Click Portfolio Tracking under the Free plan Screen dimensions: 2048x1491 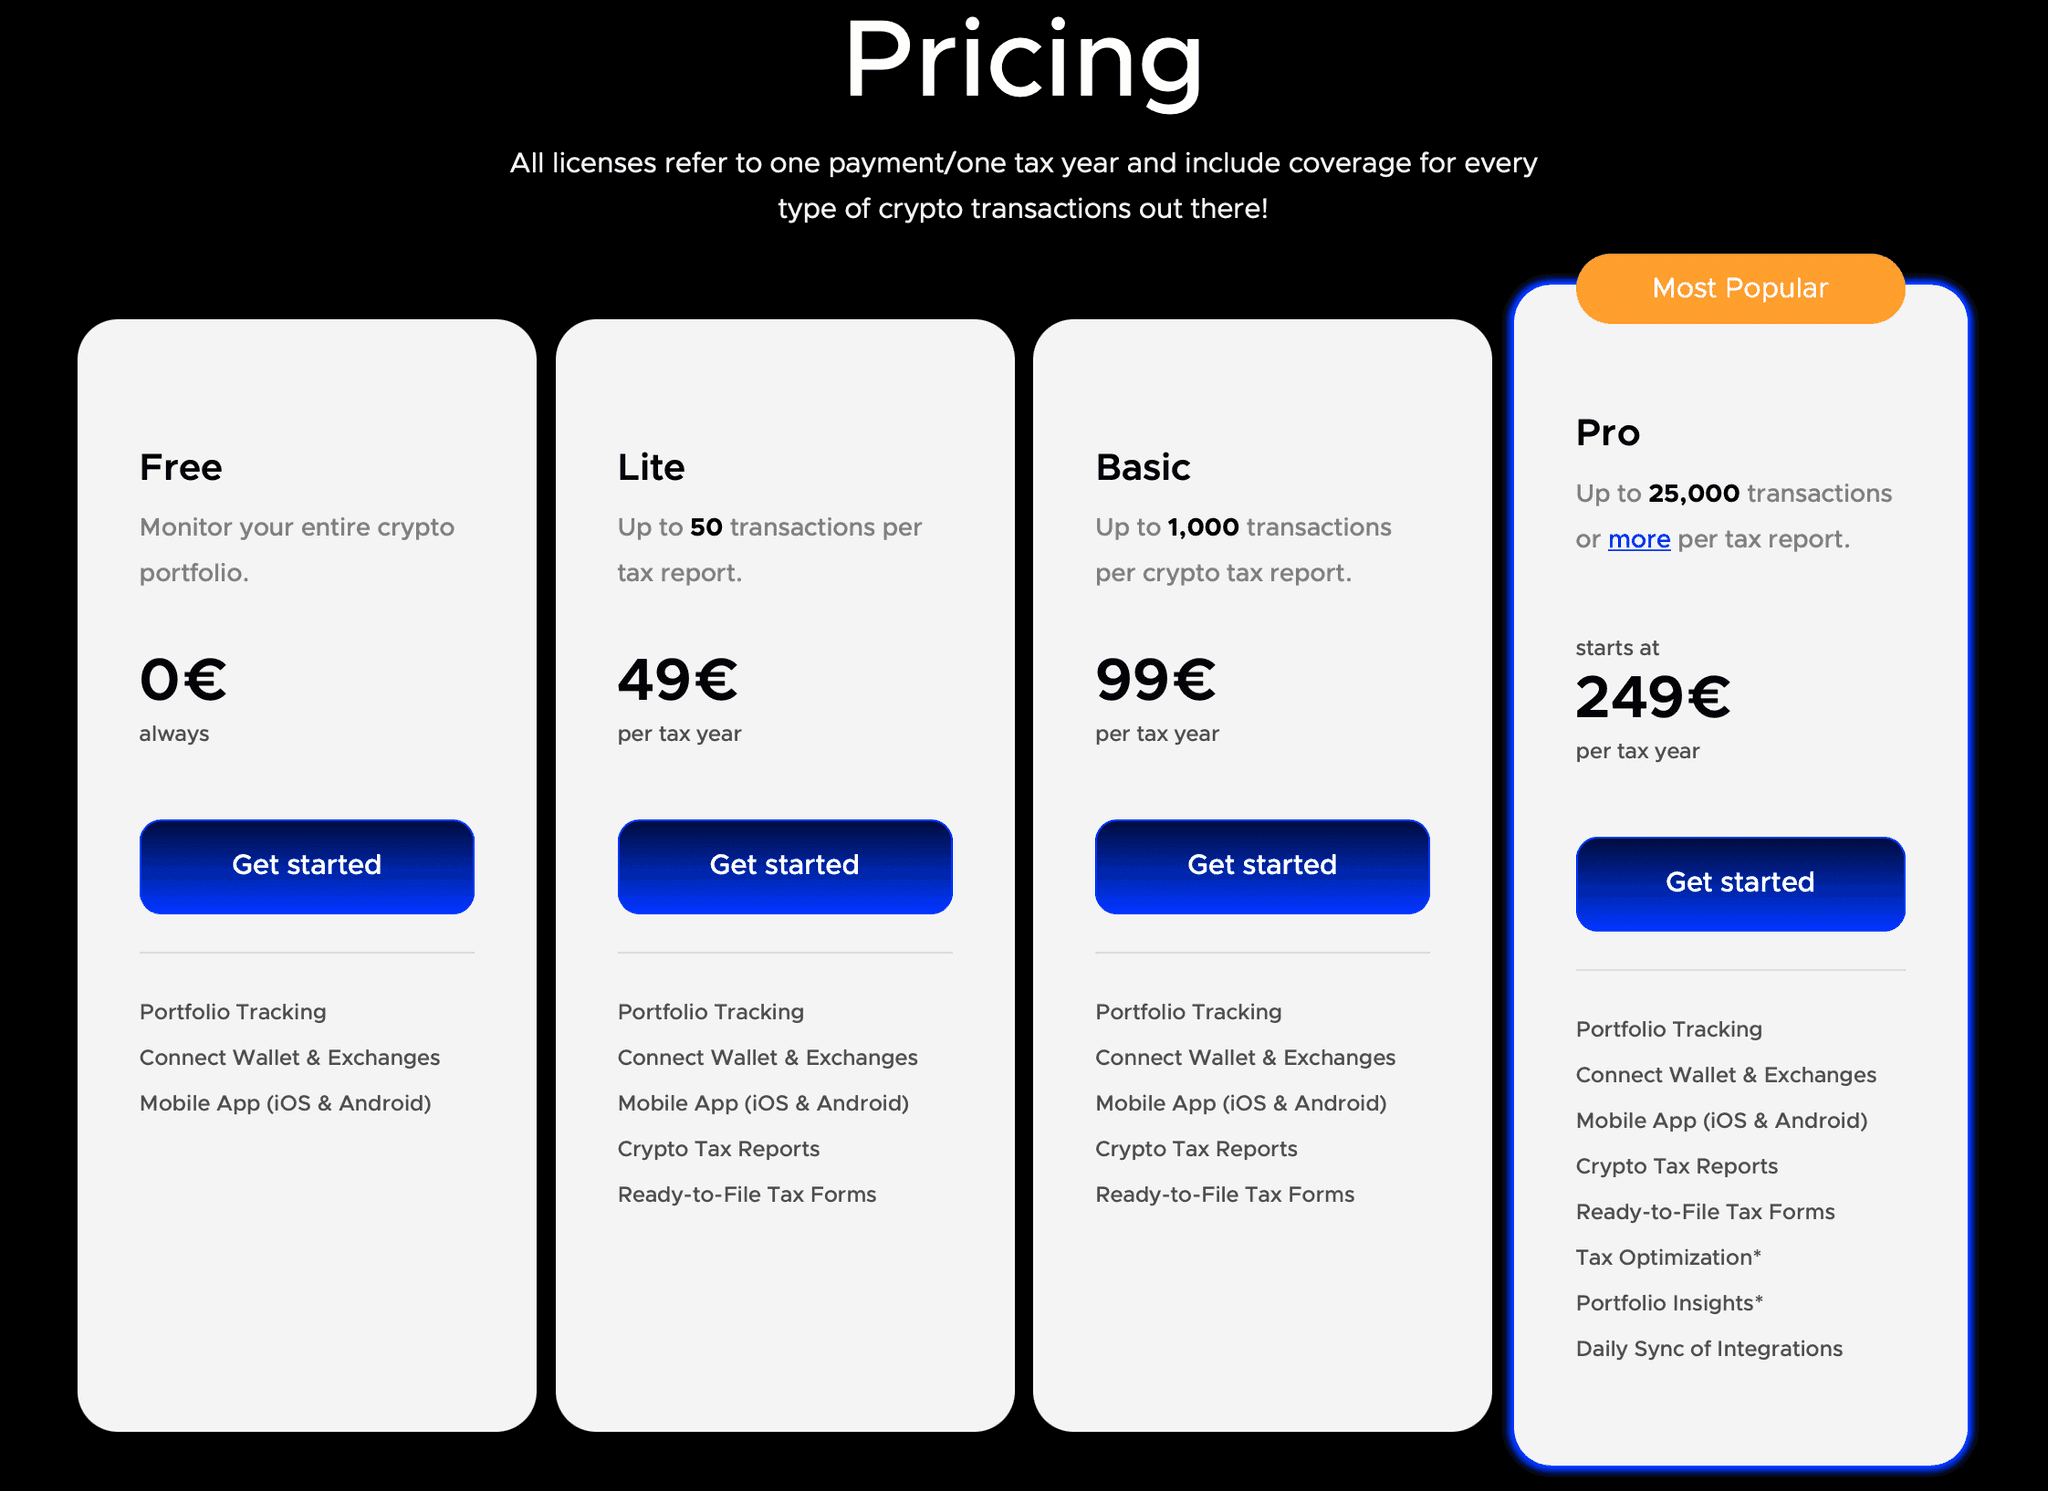[232, 1011]
